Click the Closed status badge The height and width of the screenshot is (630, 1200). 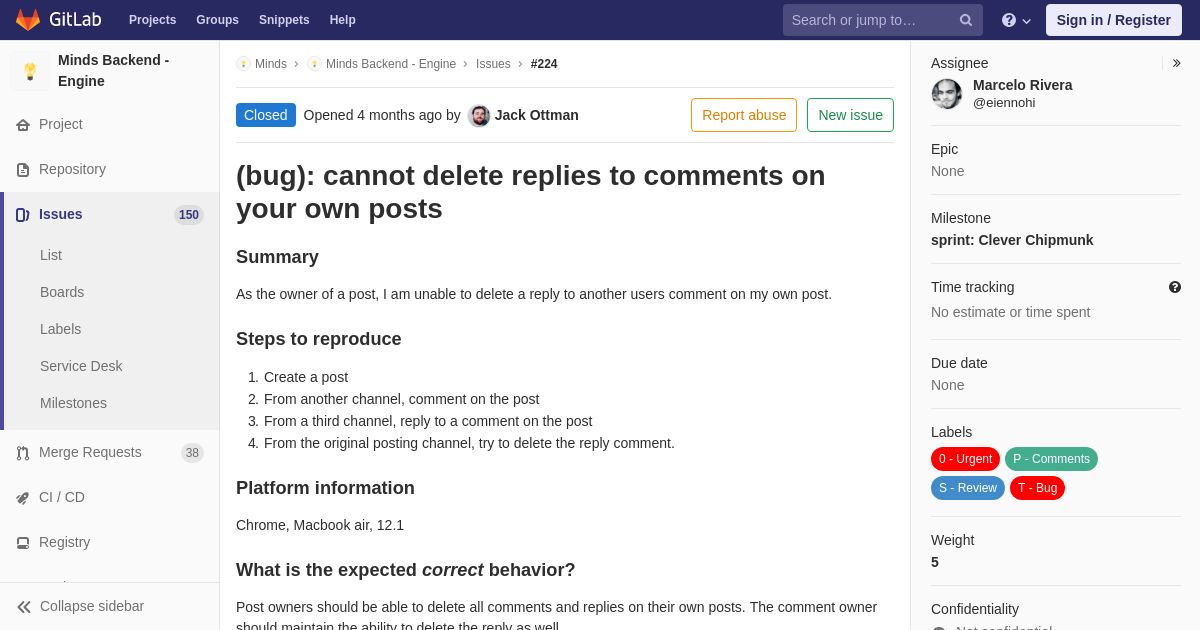(266, 115)
